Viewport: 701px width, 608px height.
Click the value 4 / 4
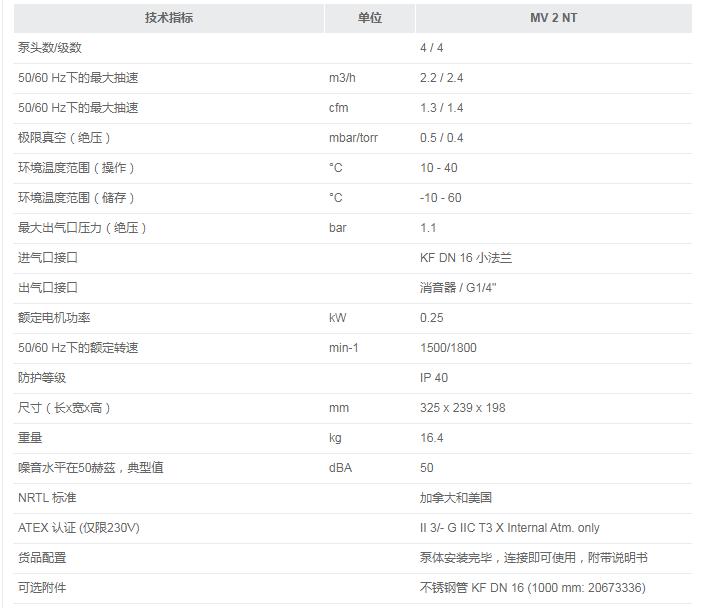pyautogui.click(x=431, y=48)
